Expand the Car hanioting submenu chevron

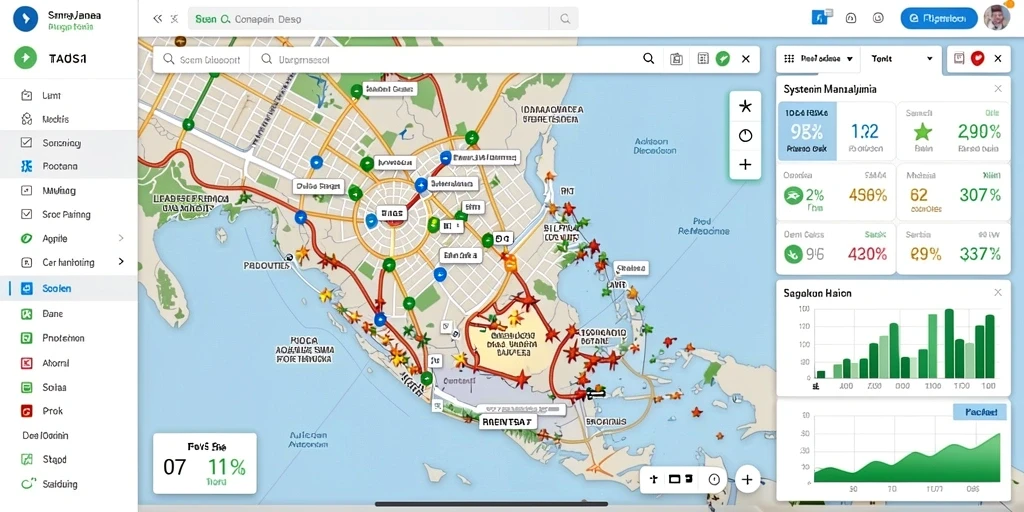[x=121, y=261]
